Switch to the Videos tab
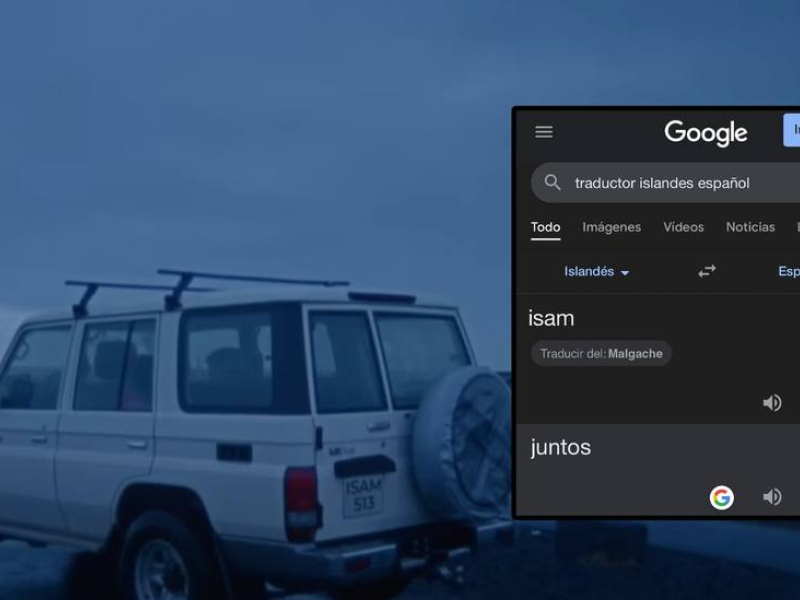This screenshot has height=600, width=800. tap(683, 227)
